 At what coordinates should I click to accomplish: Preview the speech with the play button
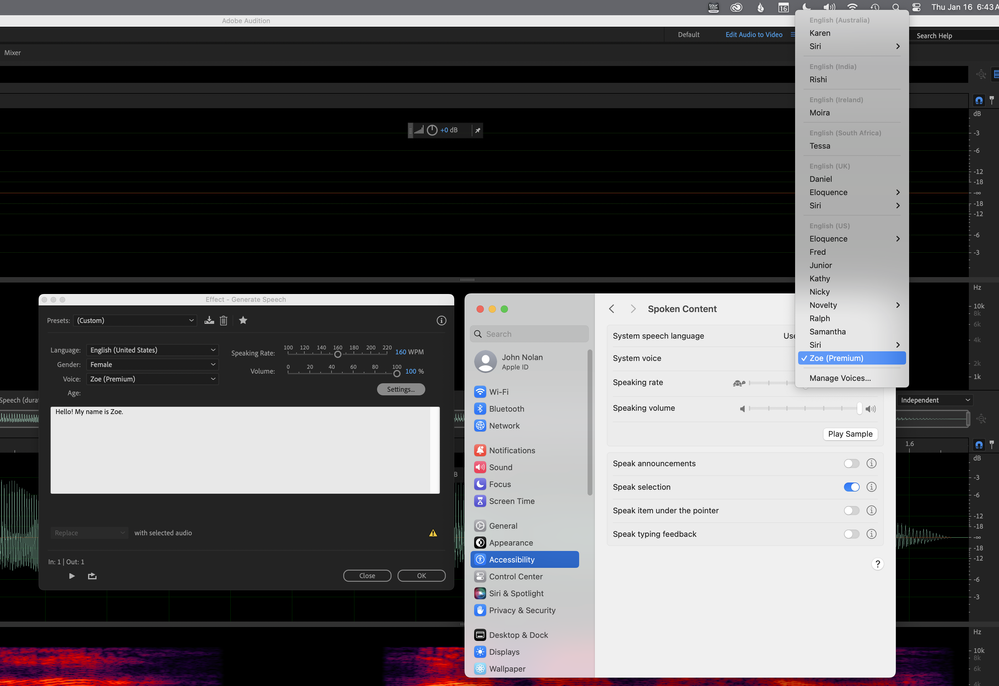(x=71, y=576)
